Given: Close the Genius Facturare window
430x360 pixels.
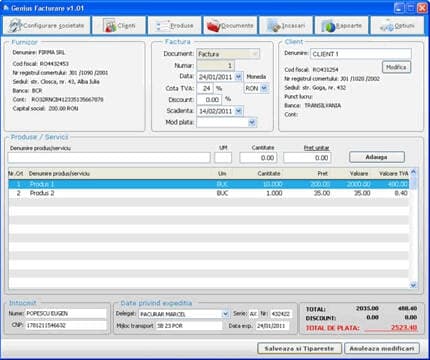Looking at the screenshot, I should coord(422,8).
